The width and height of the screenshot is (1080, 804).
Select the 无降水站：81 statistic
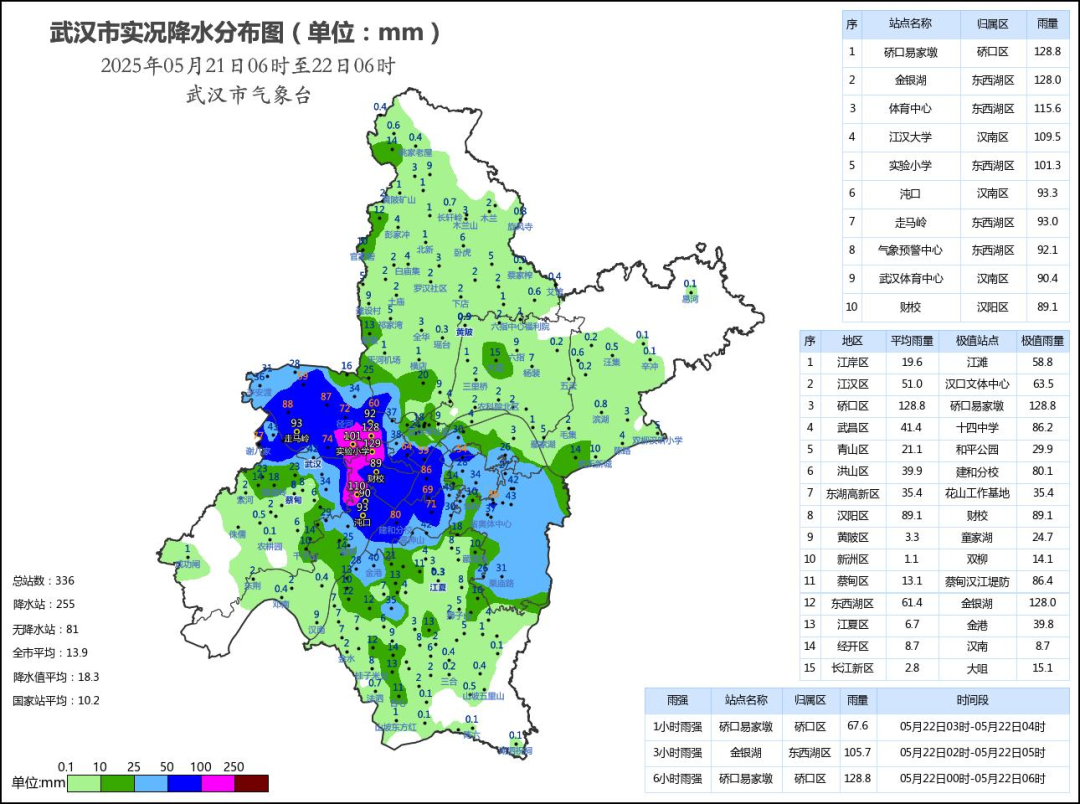coord(45,629)
